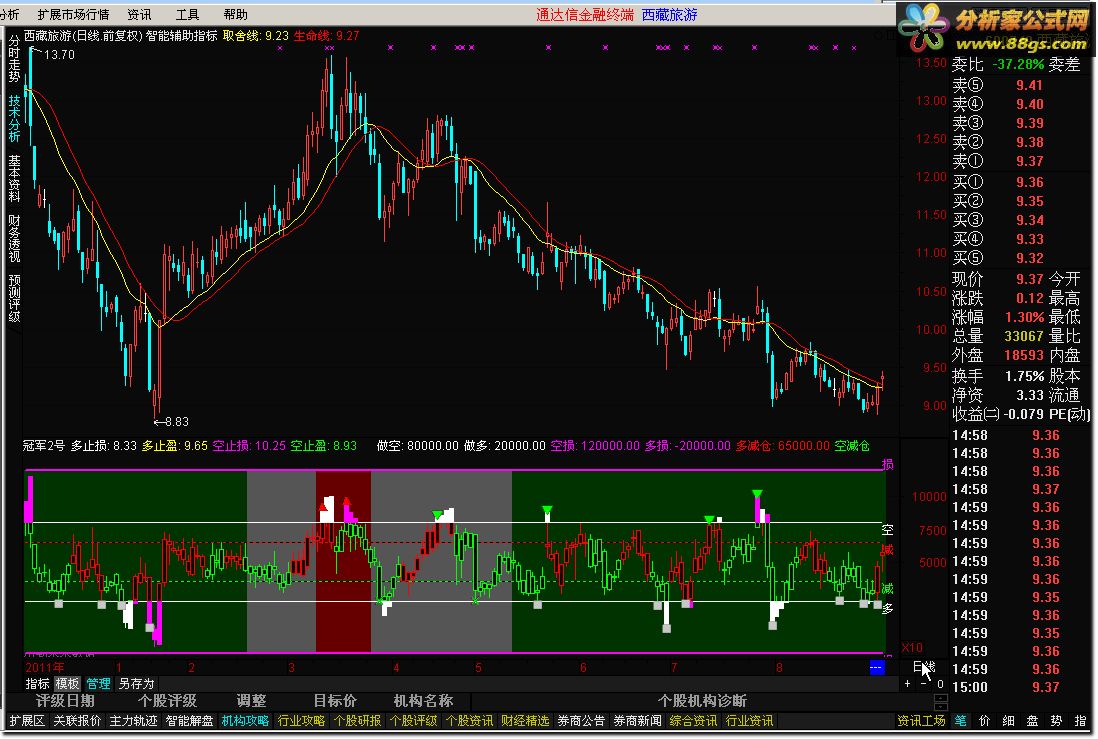Select 财务透视 side tab
Viewport: 1098px width, 739px height.
tap(14, 238)
